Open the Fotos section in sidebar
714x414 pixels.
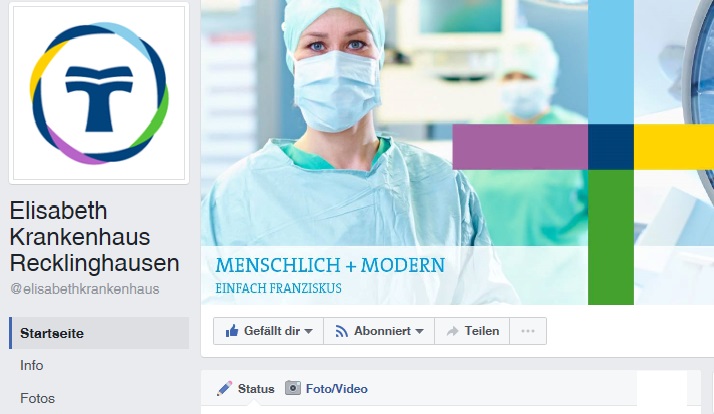[37, 398]
